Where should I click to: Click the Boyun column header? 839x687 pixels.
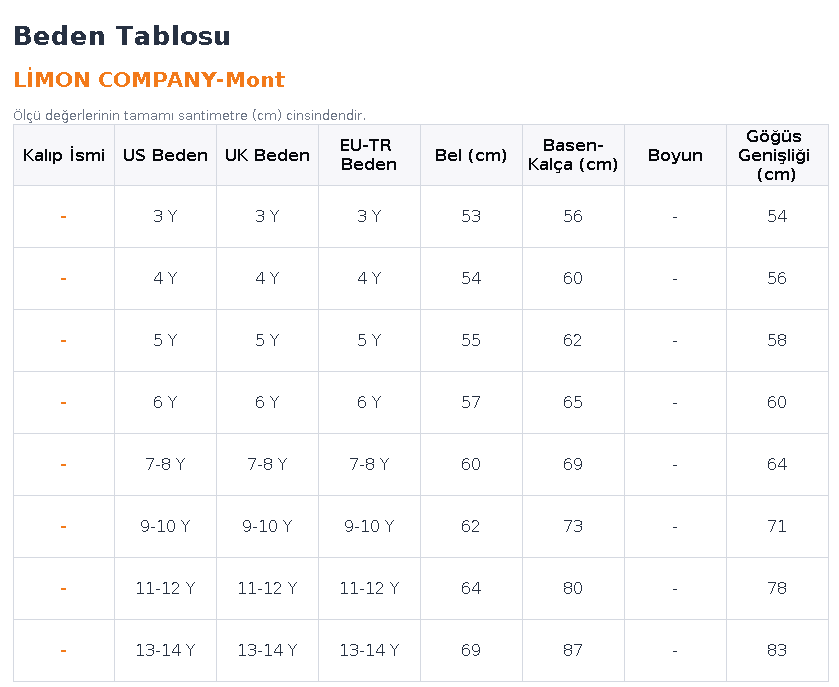[x=675, y=155]
